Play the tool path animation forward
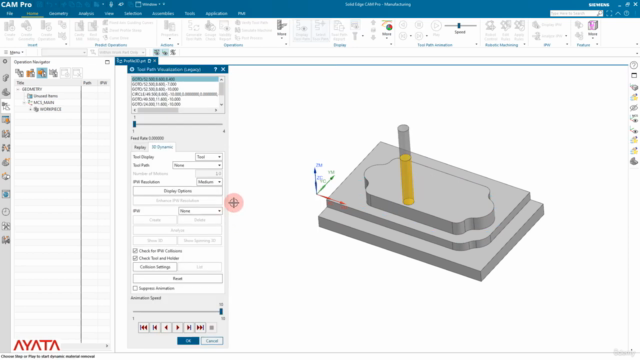 point(178,327)
